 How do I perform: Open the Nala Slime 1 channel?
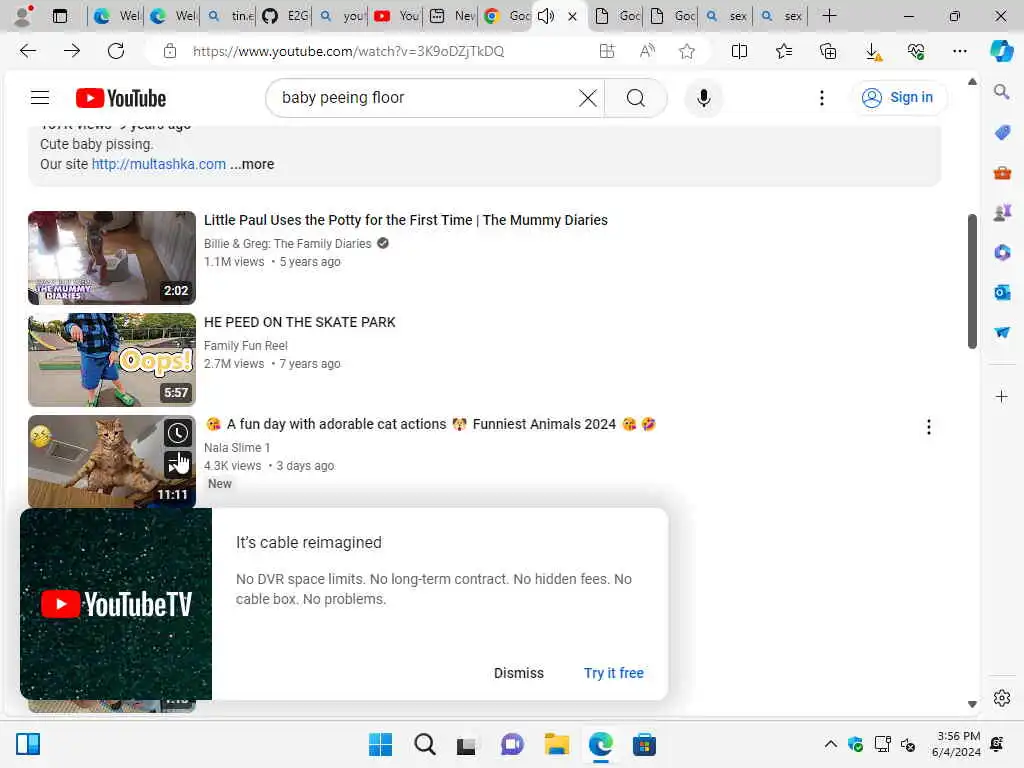tap(236, 447)
